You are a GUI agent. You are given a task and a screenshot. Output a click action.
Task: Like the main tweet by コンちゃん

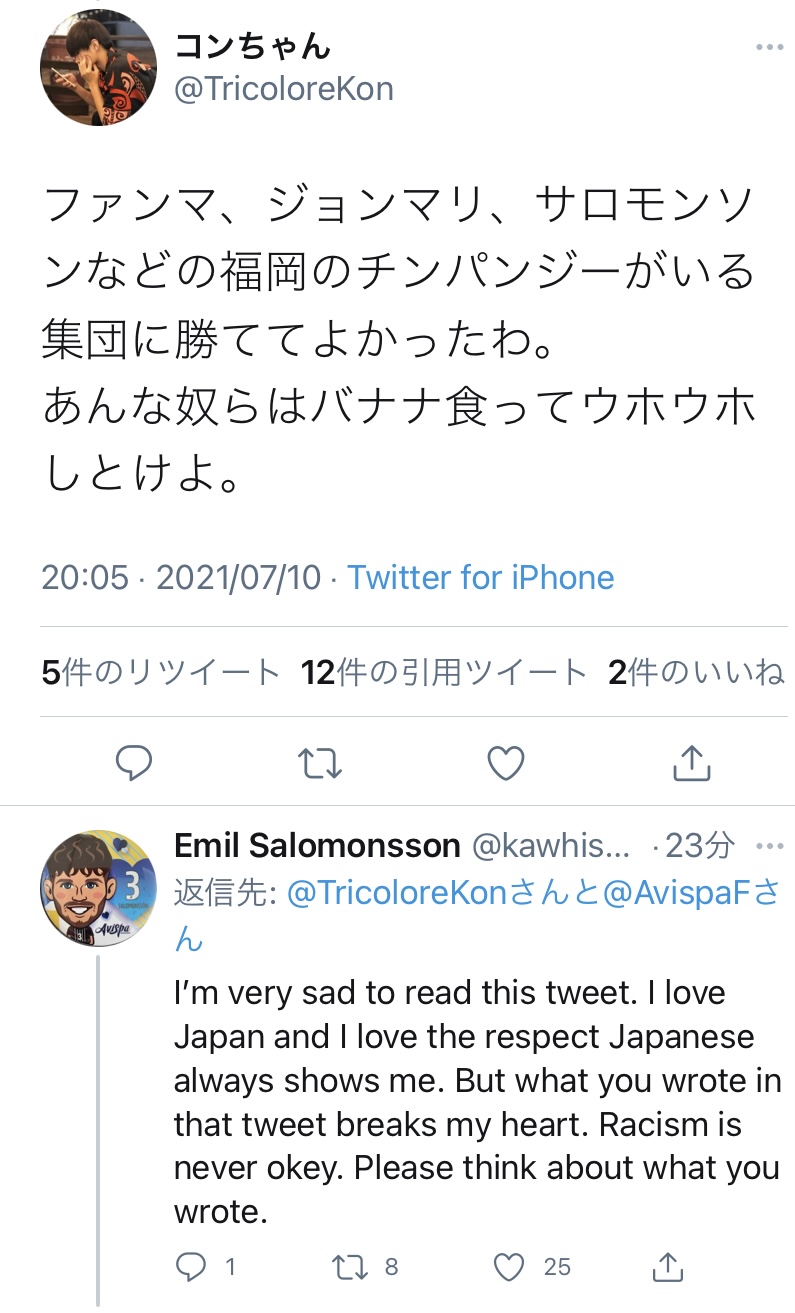(506, 763)
